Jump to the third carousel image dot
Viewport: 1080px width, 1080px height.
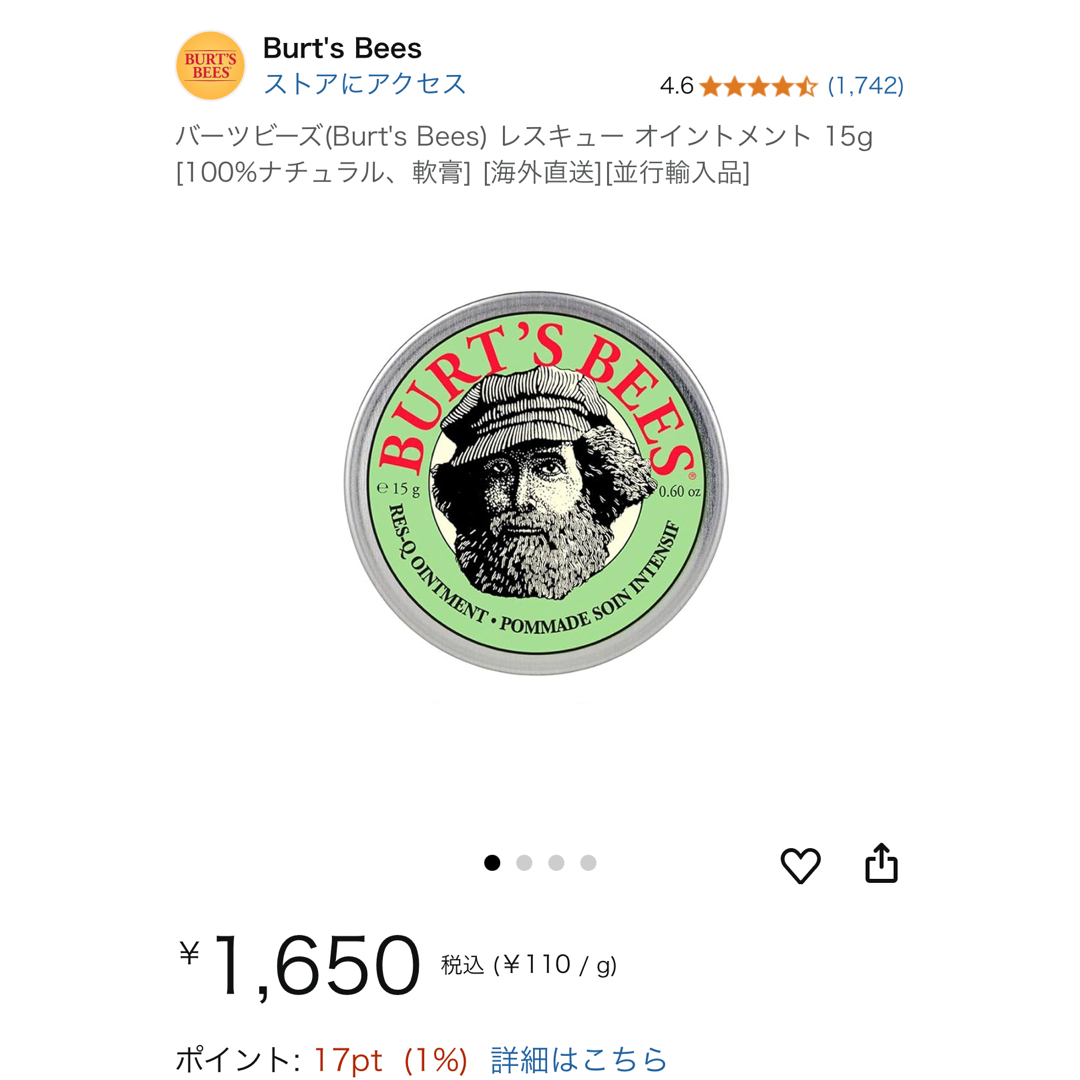tap(556, 862)
